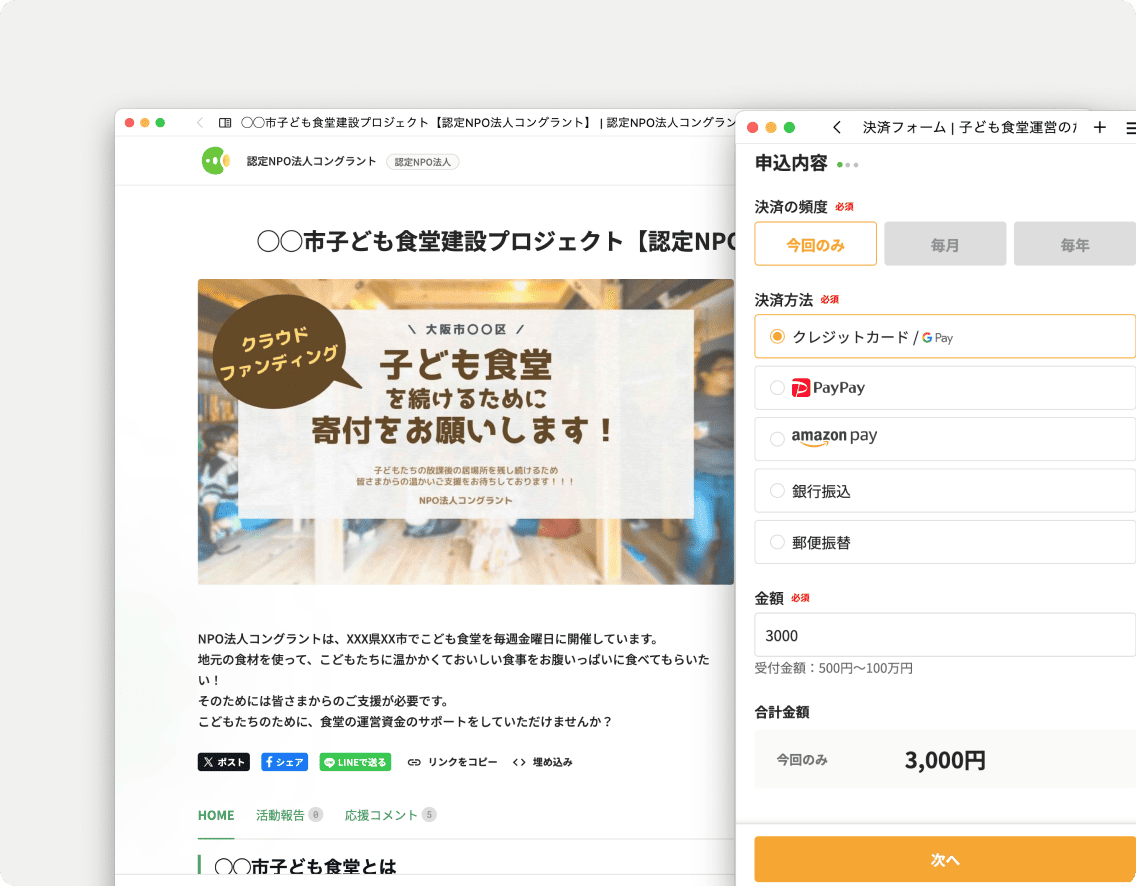This screenshot has height=886, width=1136.
Task: Set payment frequency to 毎月
Action: pyautogui.click(x=945, y=244)
